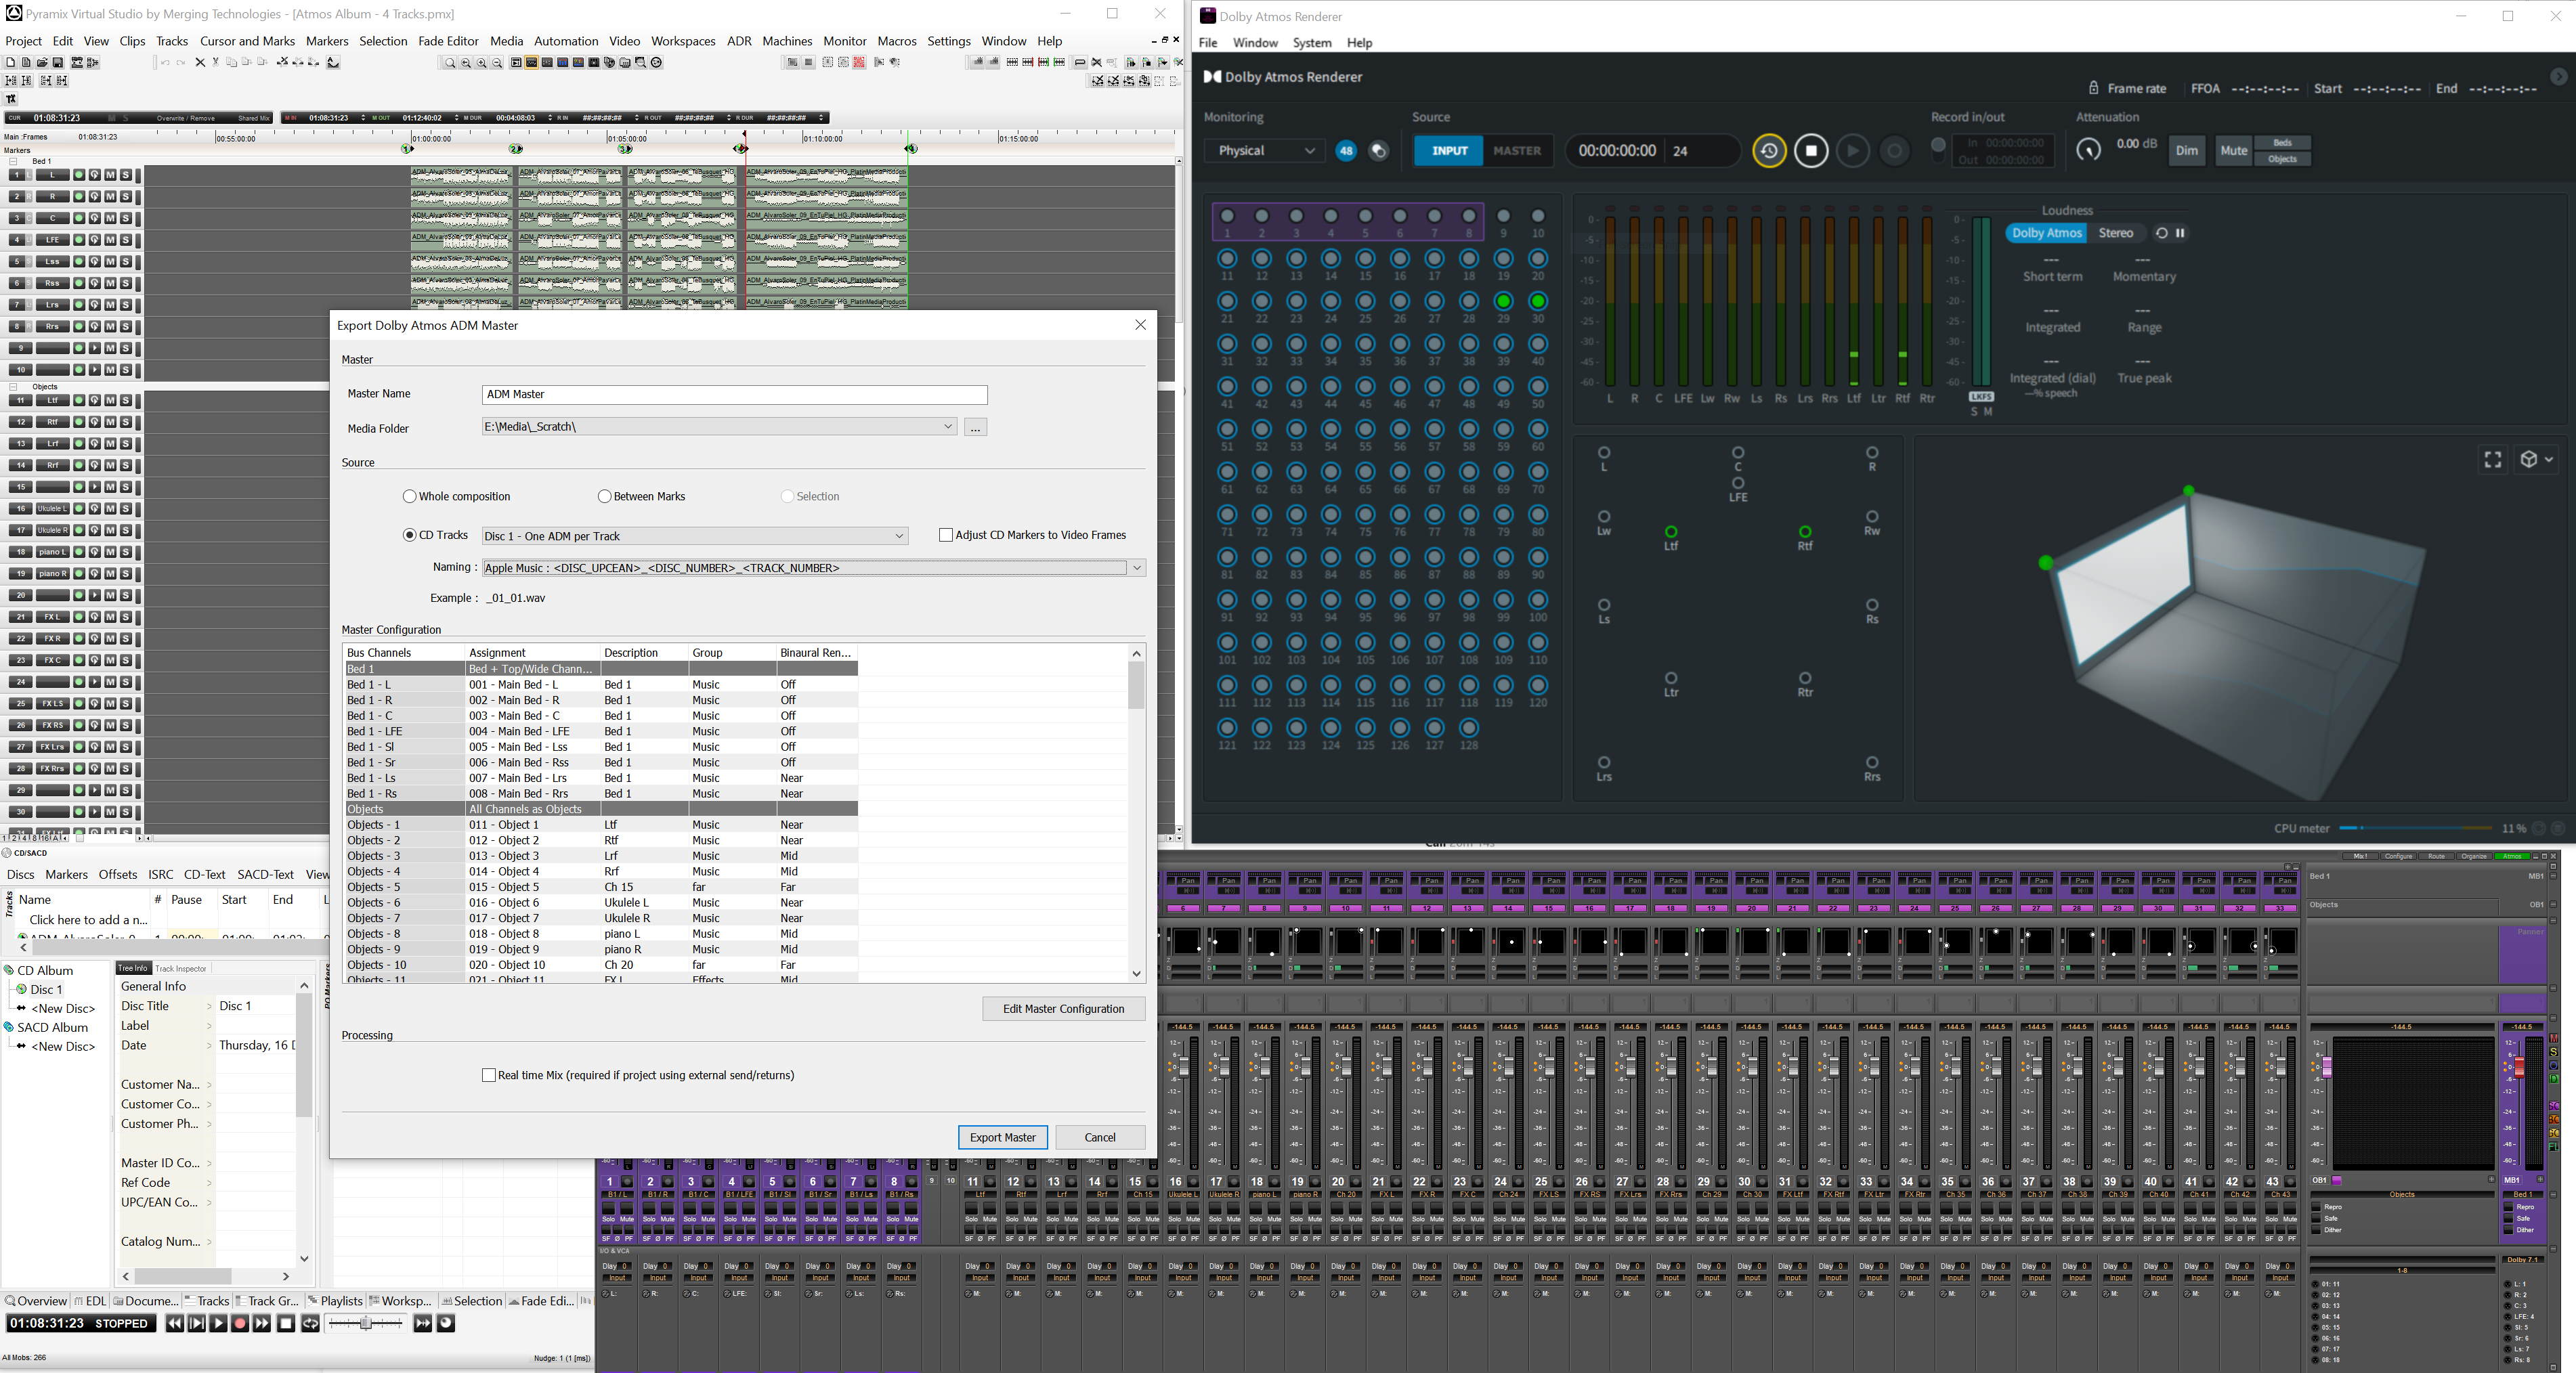Expand the Naming scheme dropdown
Viewport: 2576px width, 1373px height.
(1136, 568)
